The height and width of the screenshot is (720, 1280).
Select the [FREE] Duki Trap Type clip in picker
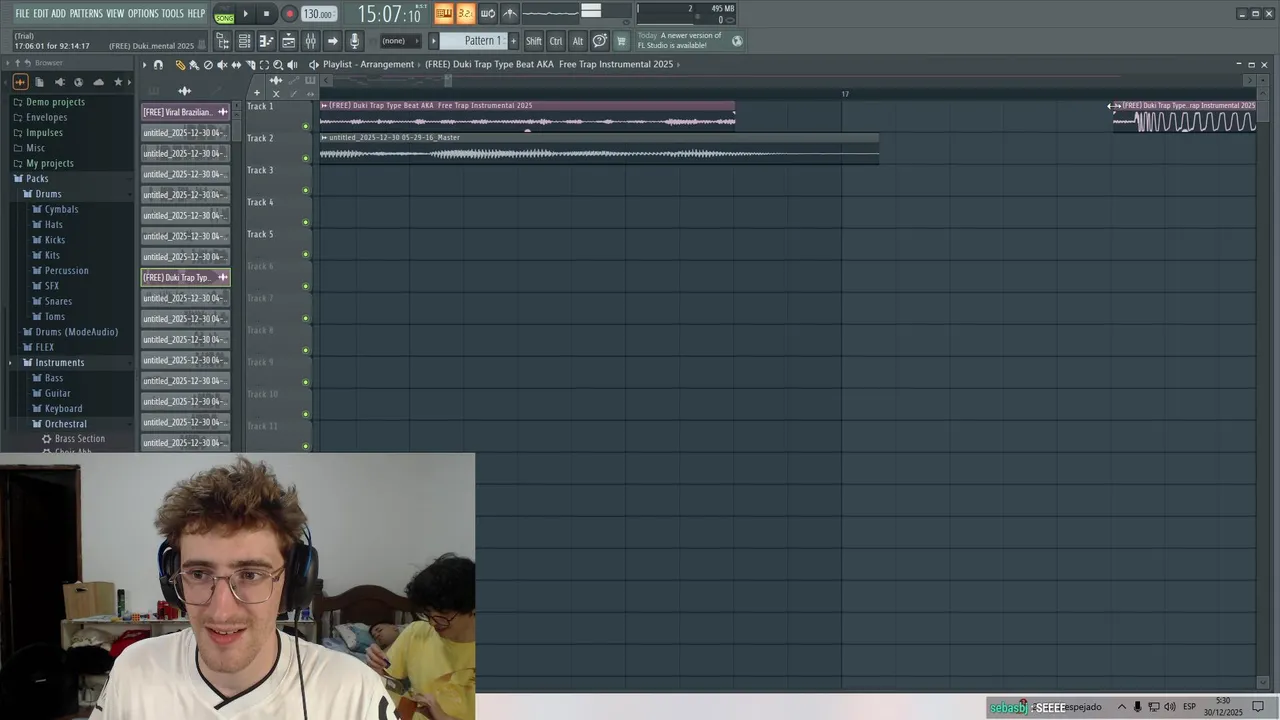pyautogui.click(x=185, y=277)
